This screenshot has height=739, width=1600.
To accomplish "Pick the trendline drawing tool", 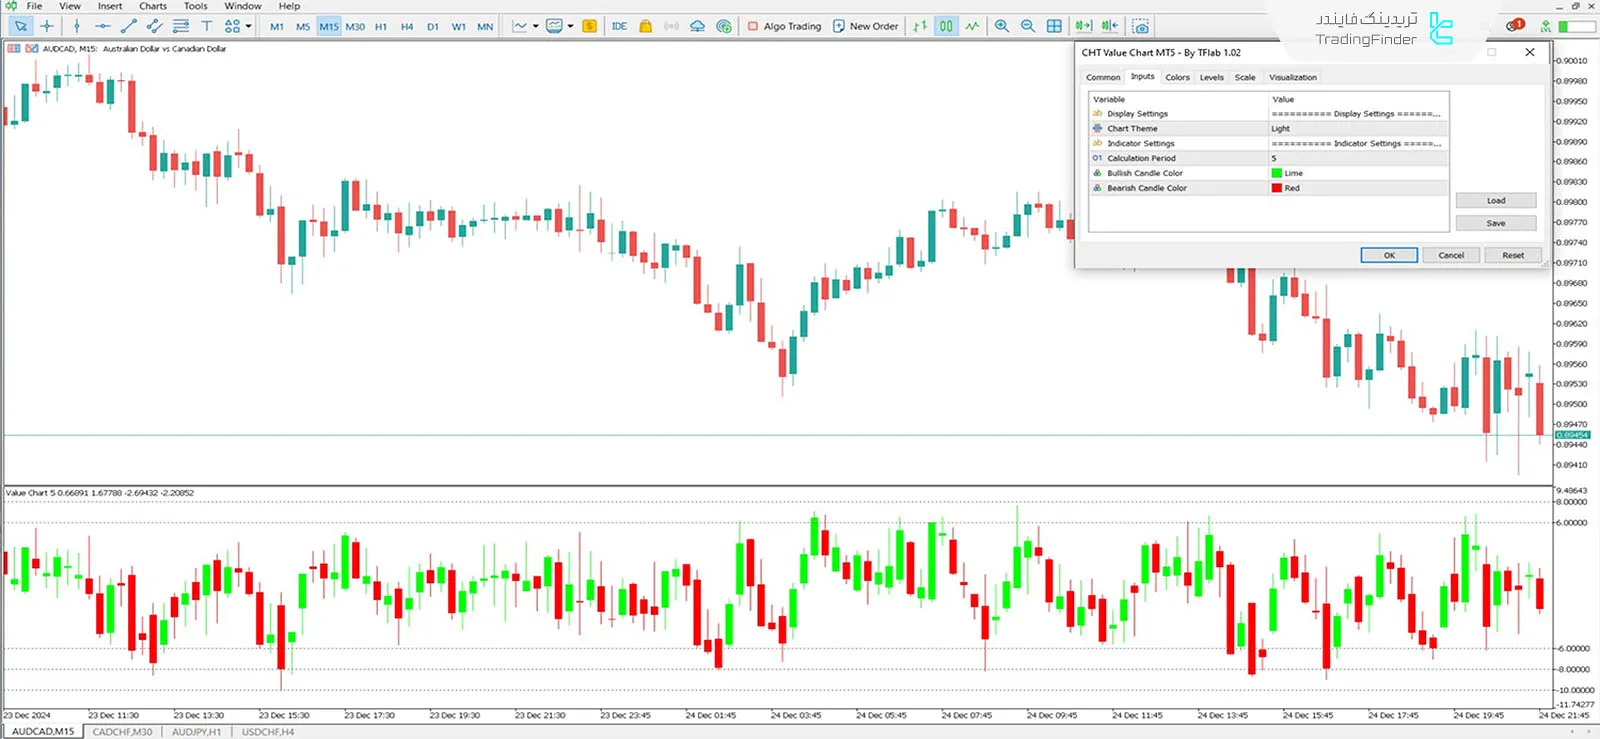I will (x=128, y=26).
